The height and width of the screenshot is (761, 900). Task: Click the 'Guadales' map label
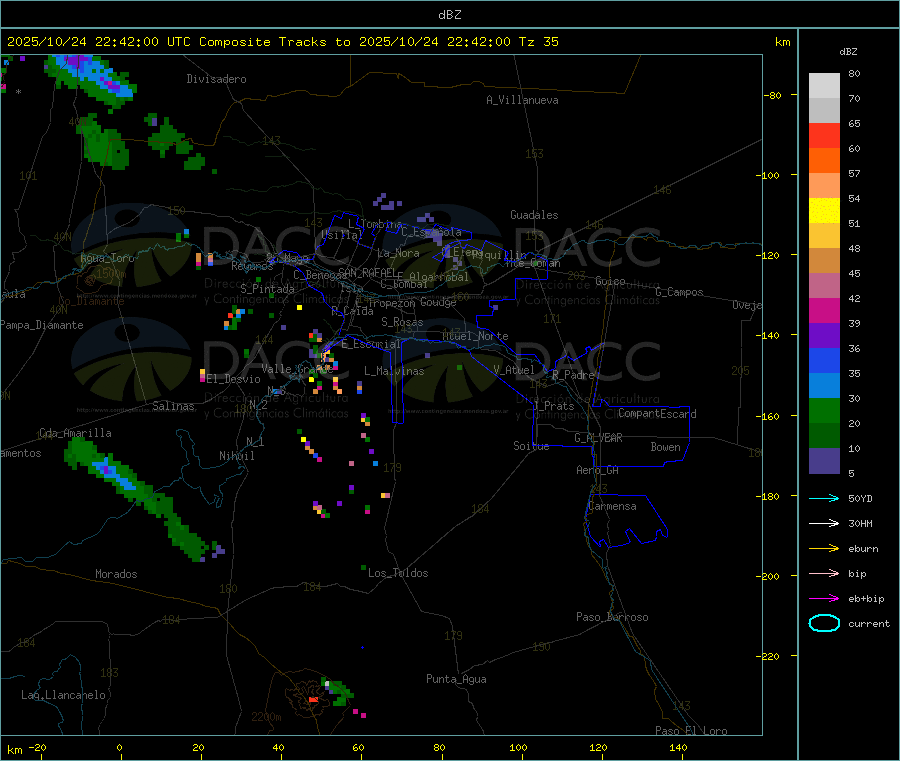534,215
